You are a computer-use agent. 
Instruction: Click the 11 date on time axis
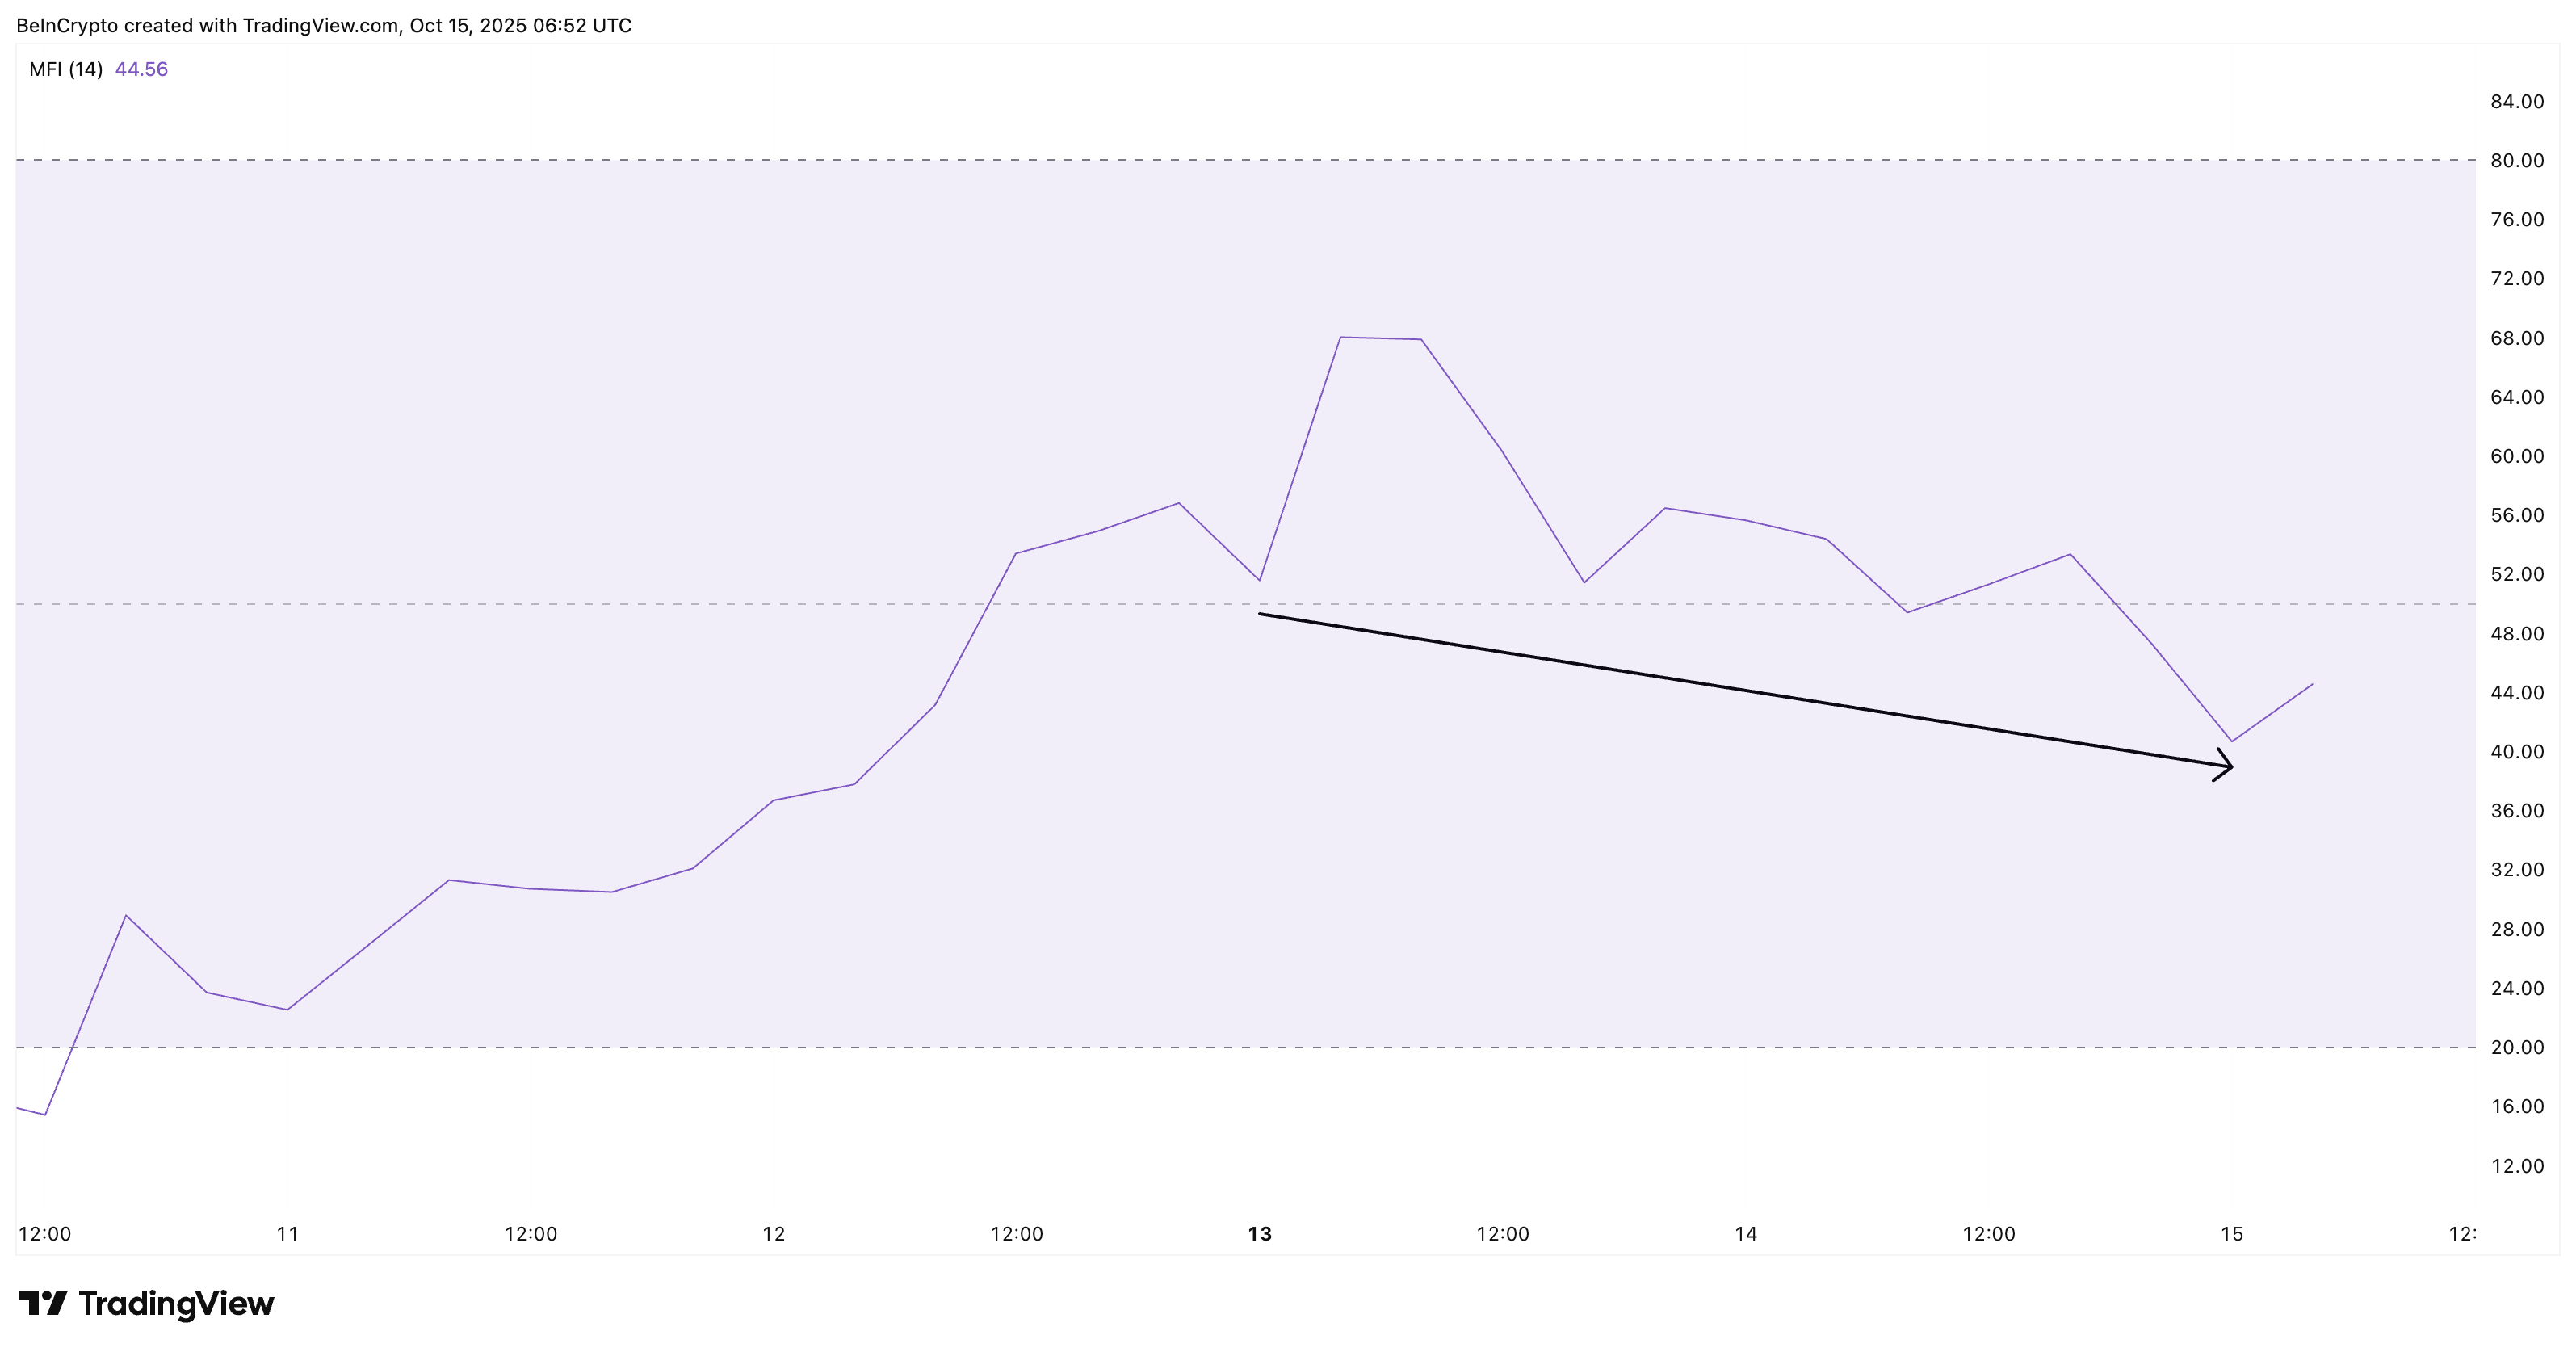tap(288, 1234)
